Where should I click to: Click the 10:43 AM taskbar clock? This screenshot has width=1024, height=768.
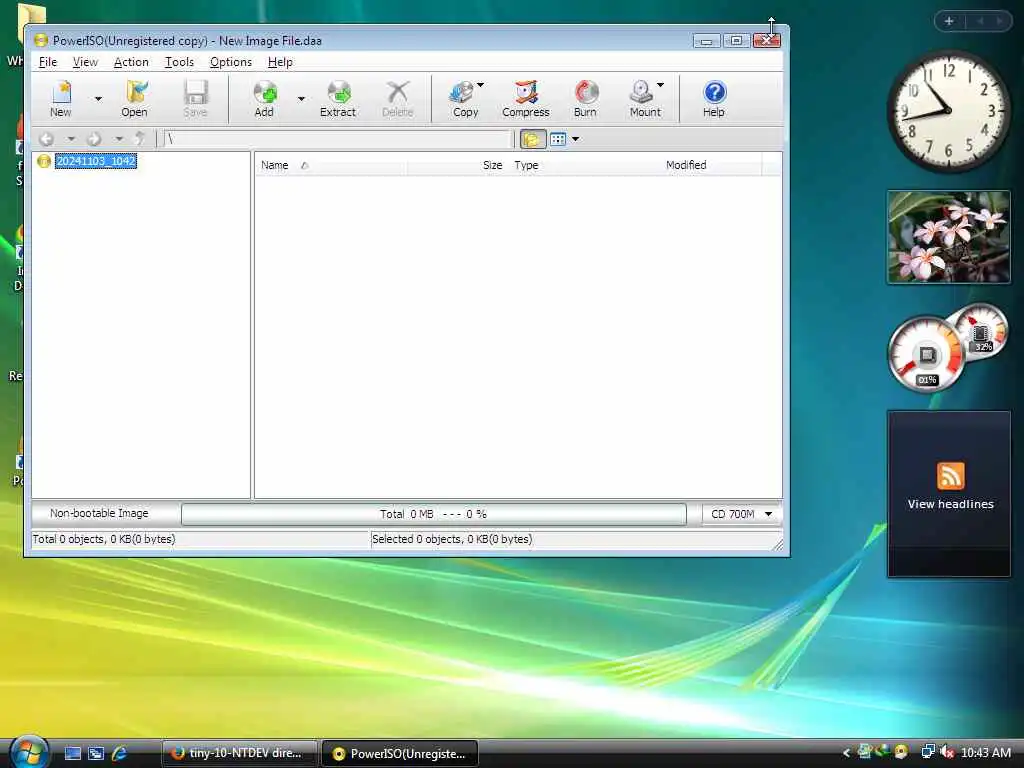pos(985,753)
